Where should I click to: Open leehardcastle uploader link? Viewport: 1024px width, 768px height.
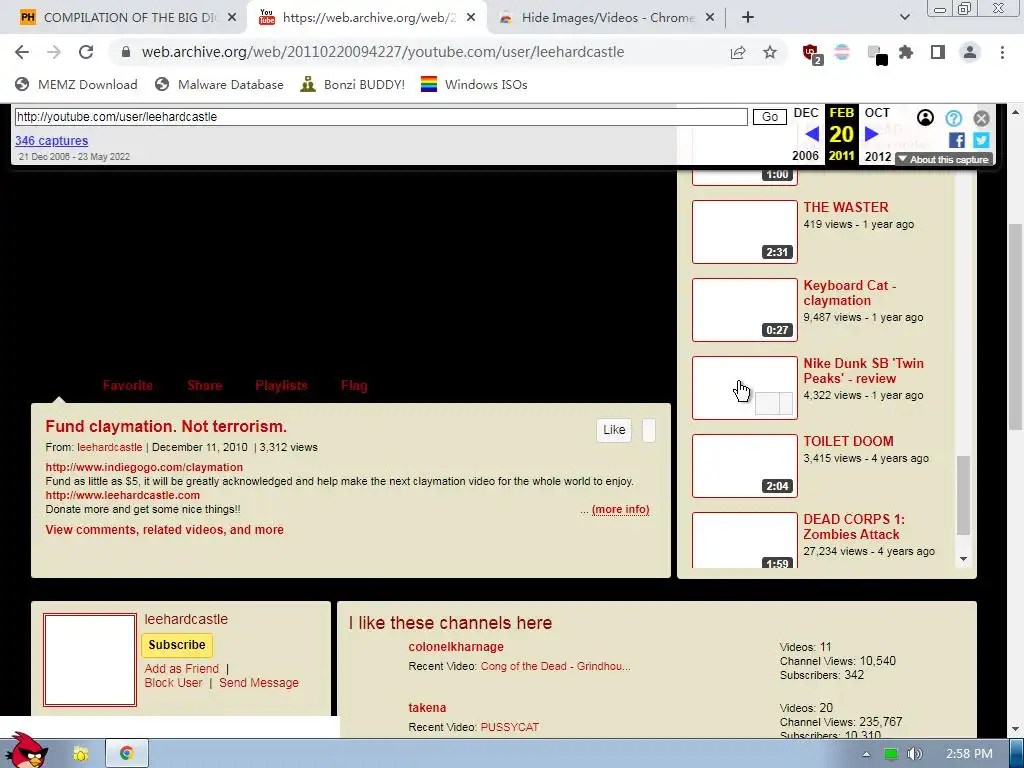[x=110, y=447]
